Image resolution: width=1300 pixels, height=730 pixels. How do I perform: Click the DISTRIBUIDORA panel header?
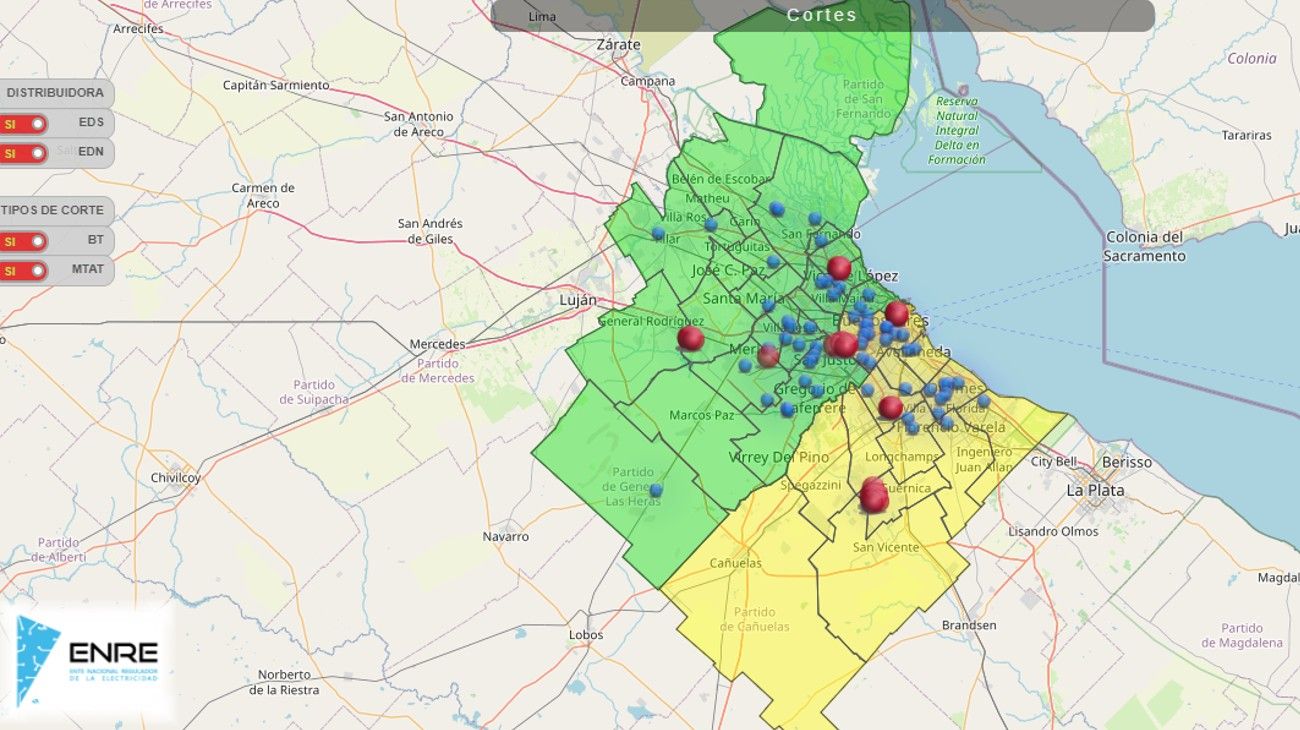(x=55, y=93)
